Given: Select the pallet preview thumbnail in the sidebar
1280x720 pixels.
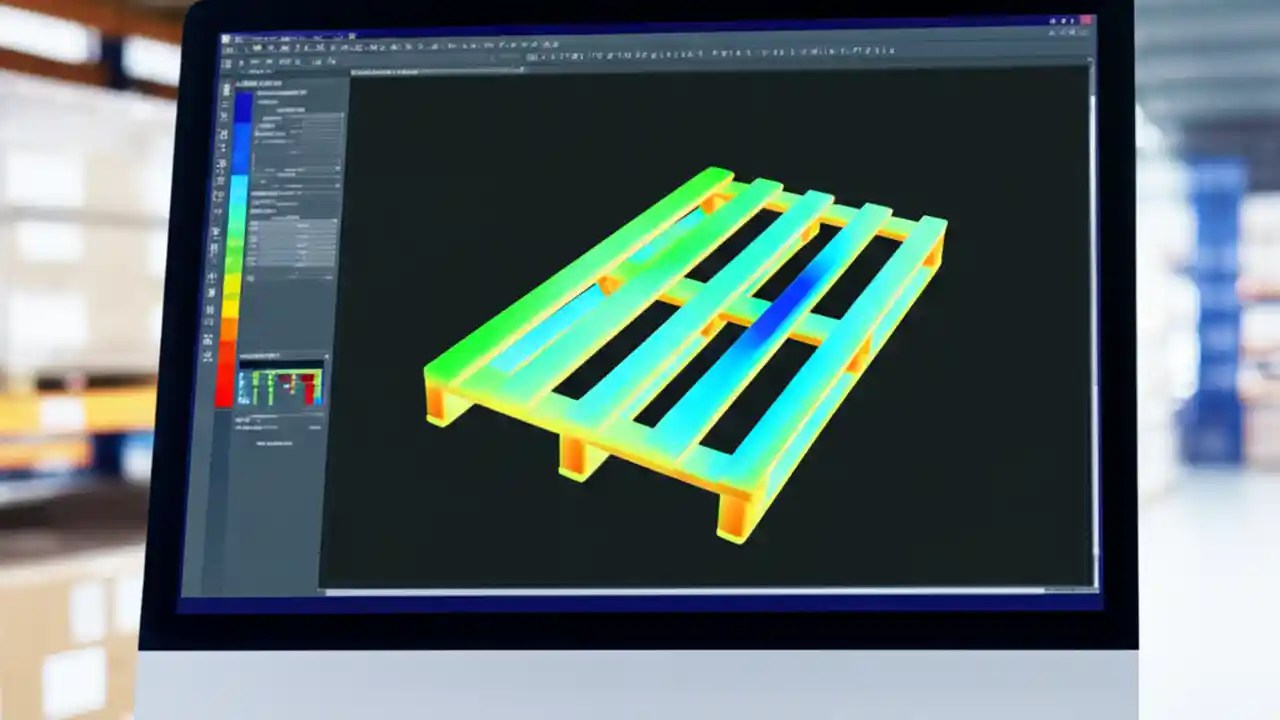Looking at the screenshot, I should coord(282,385).
